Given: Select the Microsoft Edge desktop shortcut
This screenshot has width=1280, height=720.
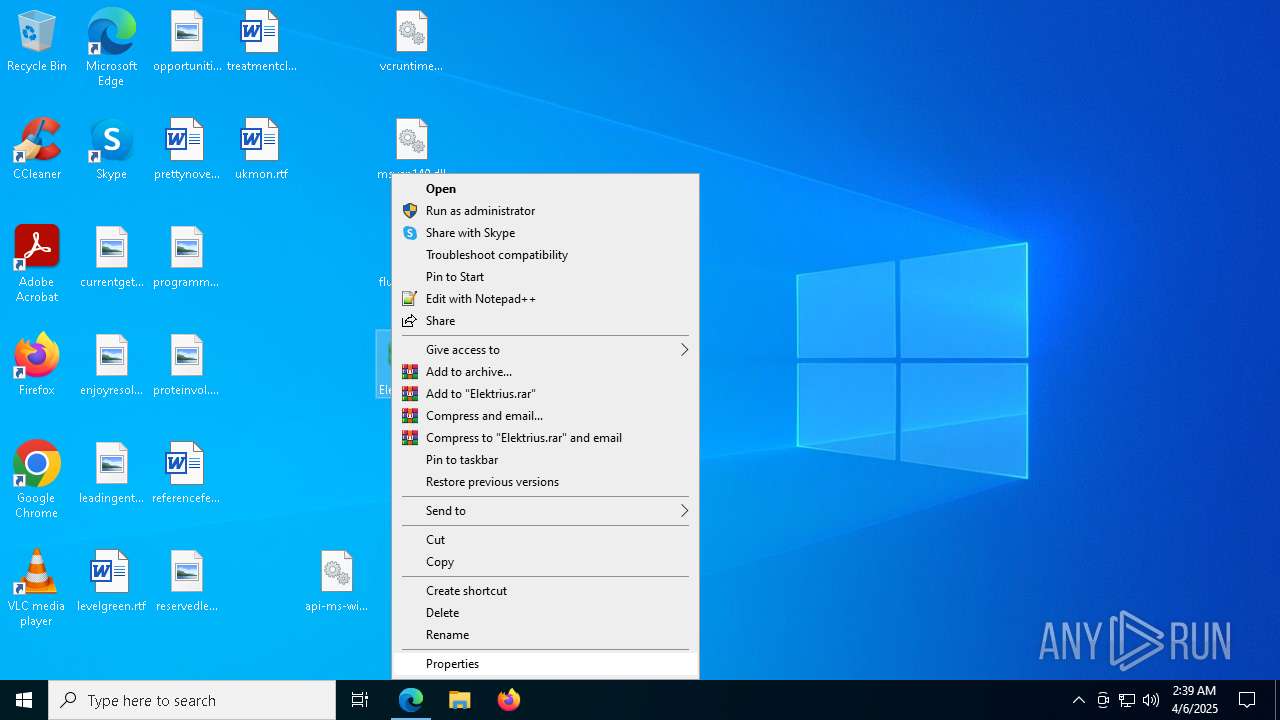Looking at the screenshot, I should pyautogui.click(x=111, y=48).
